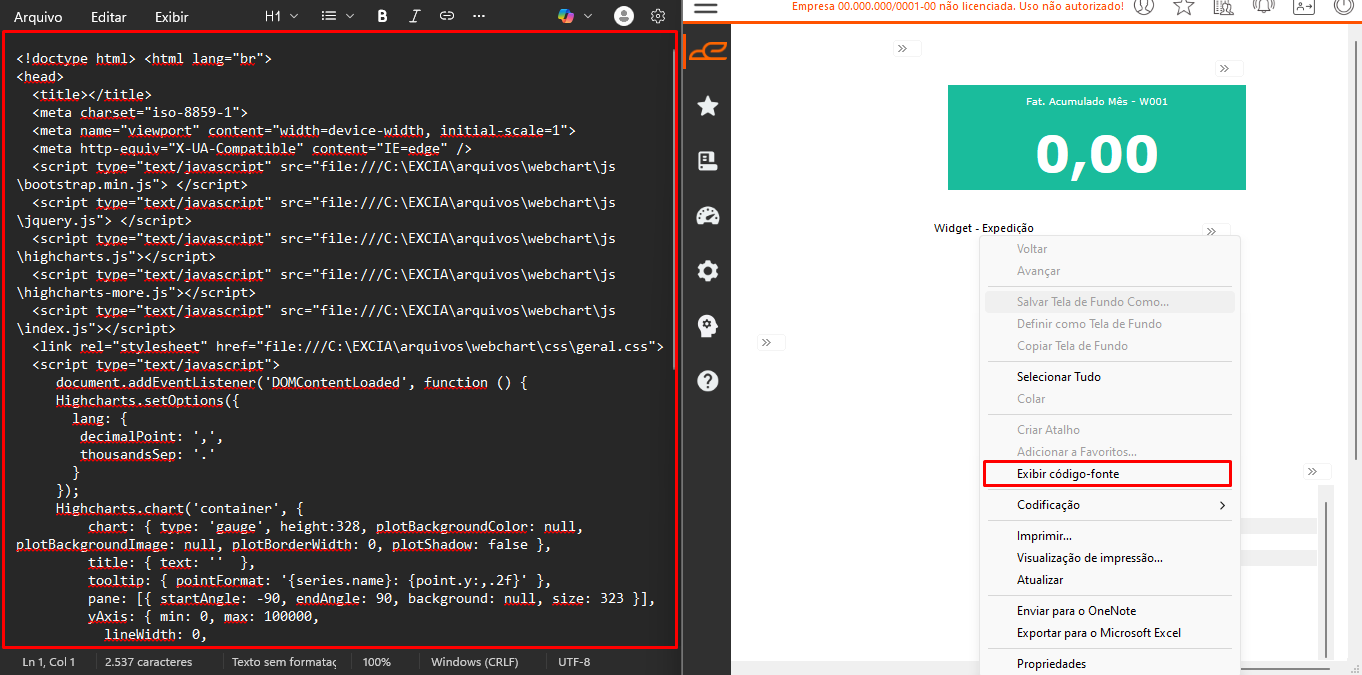Click the UTF-8 encoding in status bar
The image size is (1362, 675).
pyautogui.click(x=574, y=662)
